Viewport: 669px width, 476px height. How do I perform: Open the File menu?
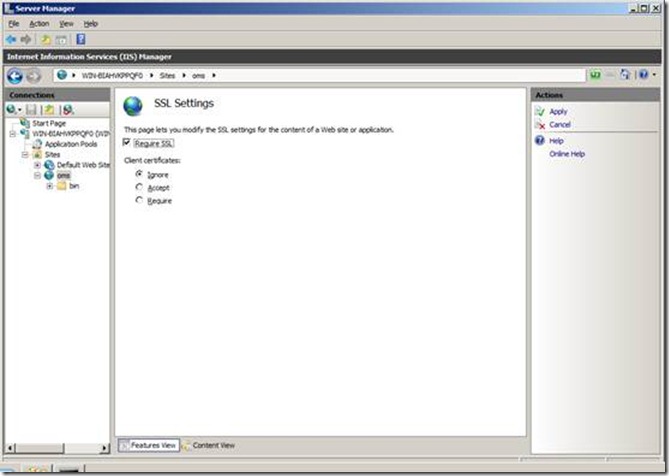14,24
